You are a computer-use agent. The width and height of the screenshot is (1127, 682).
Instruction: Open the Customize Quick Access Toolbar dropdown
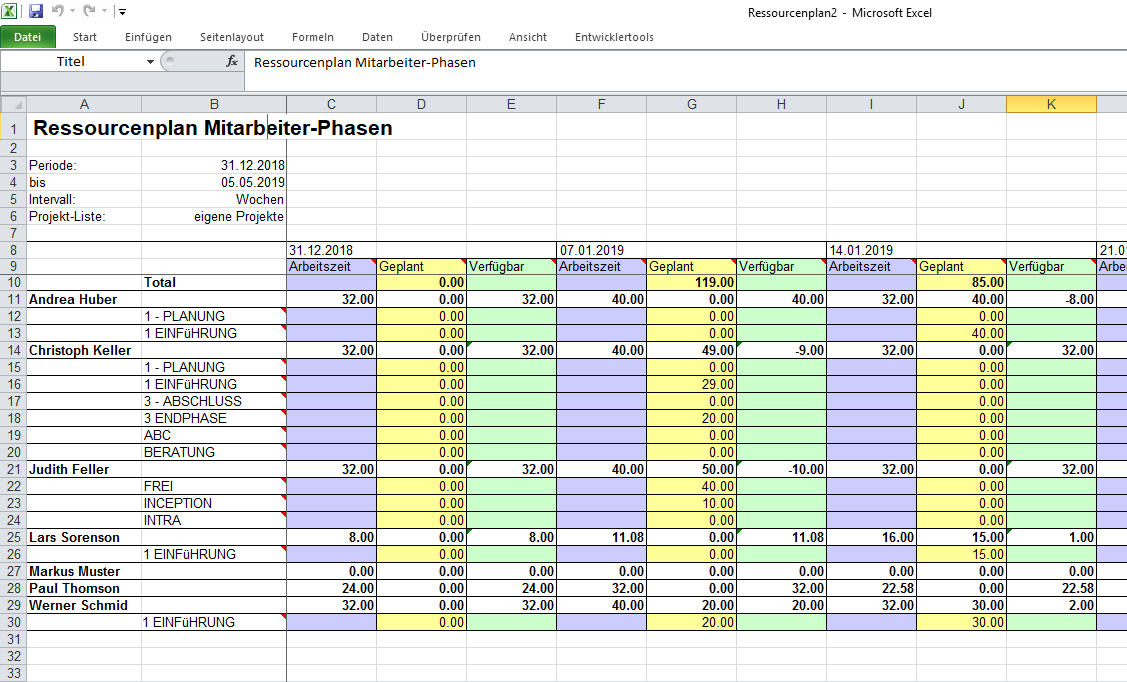(122, 9)
